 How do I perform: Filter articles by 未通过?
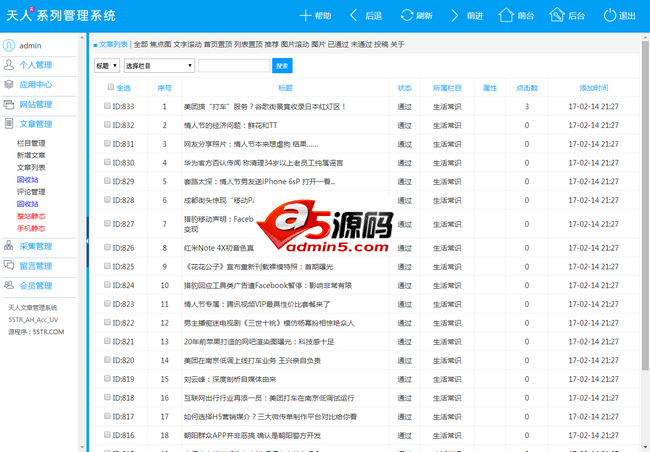[361, 44]
